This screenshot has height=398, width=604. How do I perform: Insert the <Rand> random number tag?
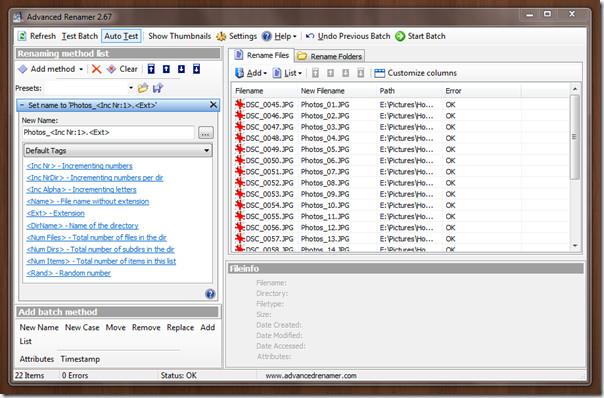69,273
